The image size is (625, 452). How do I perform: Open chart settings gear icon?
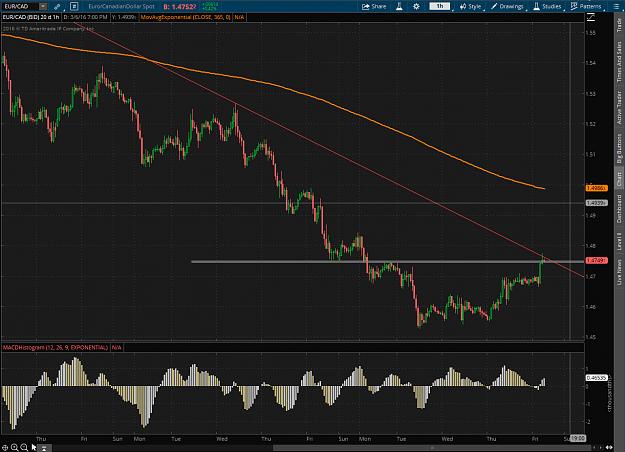416,6
